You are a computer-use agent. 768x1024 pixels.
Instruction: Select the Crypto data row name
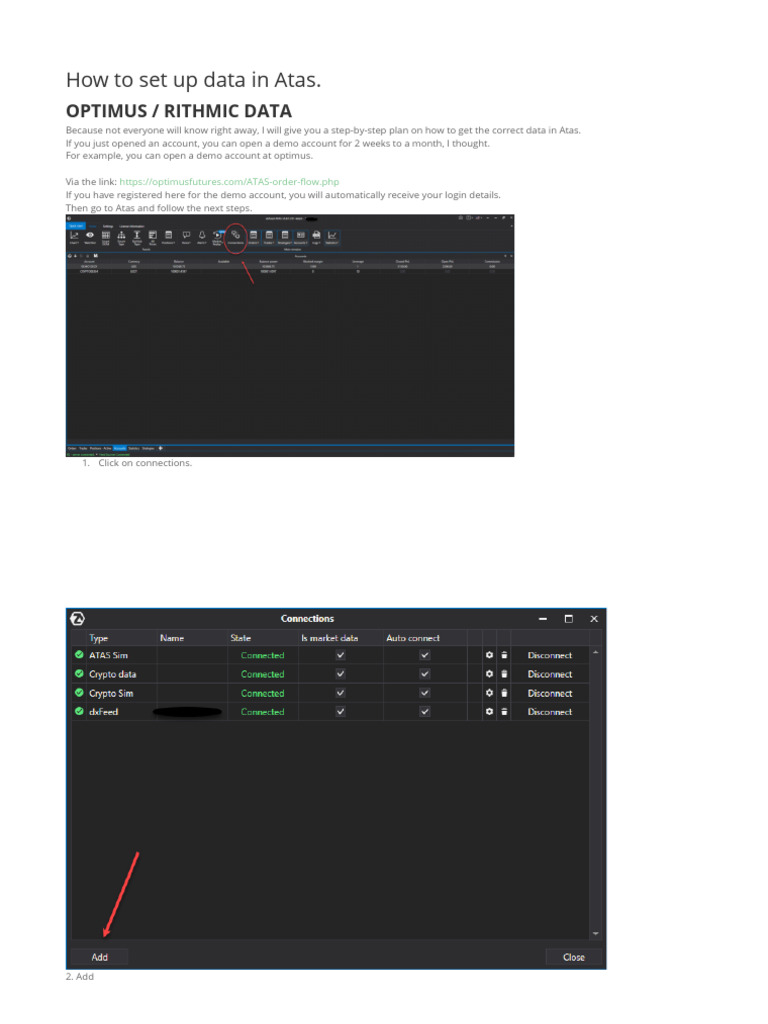click(x=113, y=674)
